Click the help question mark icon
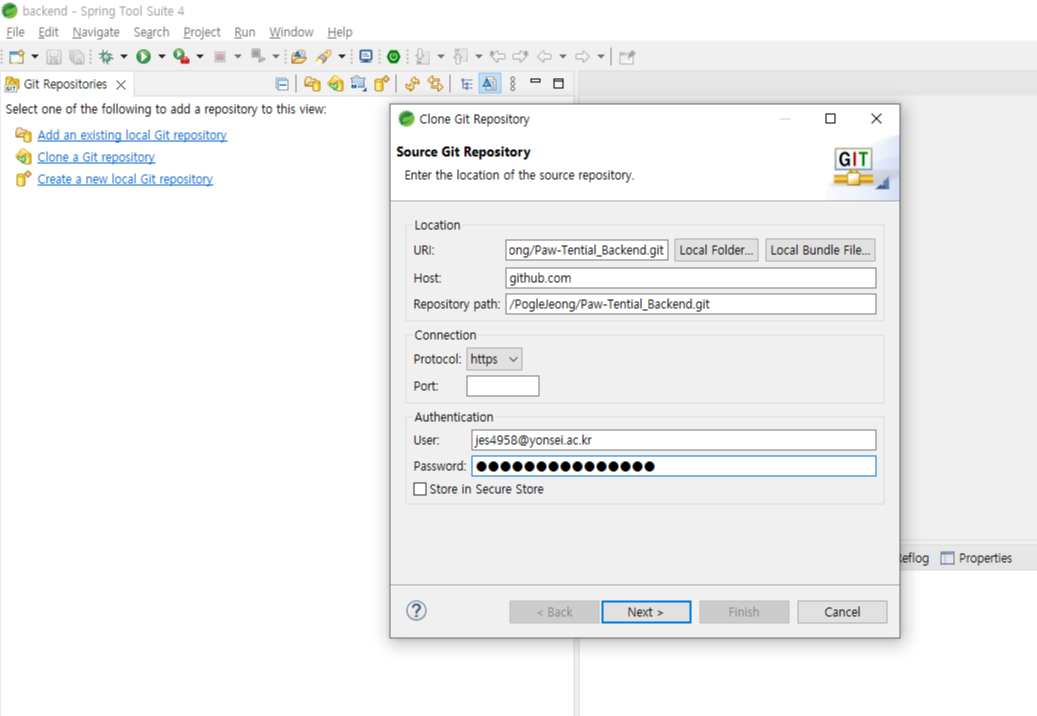This screenshot has width=1037, height=716. pyautogui.click(x=416, y=611)
